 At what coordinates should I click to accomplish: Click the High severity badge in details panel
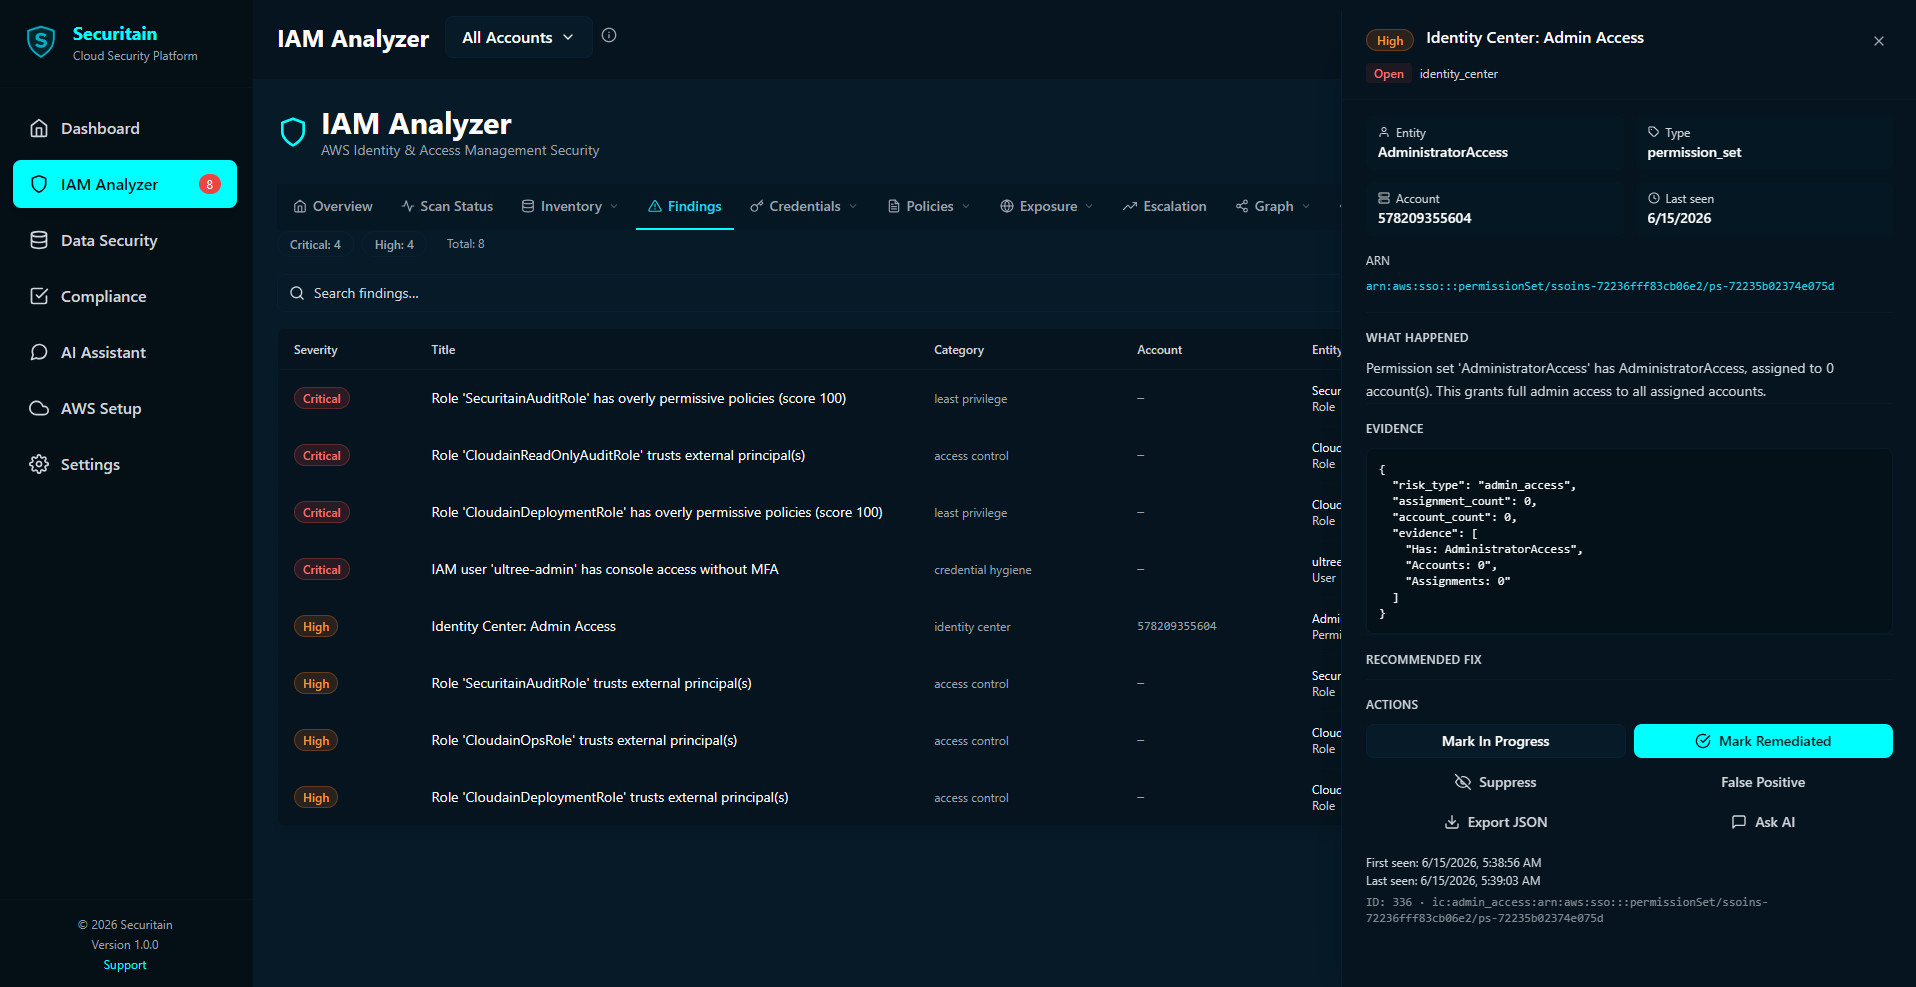pyautogui.click(x=1390, y=40)
